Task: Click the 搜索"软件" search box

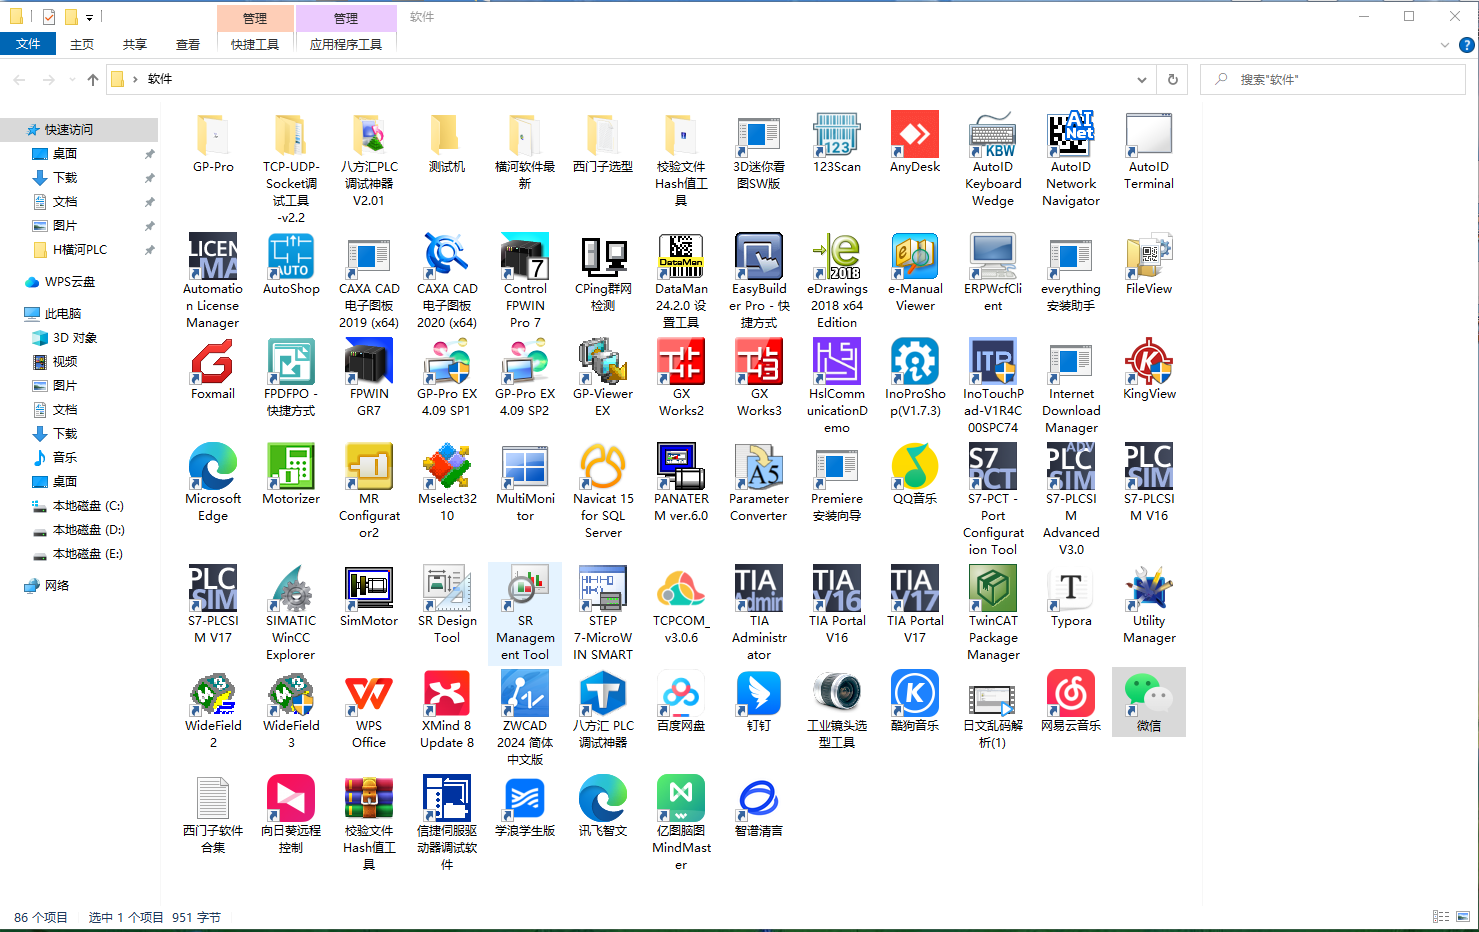Action: pos(1340,80)
